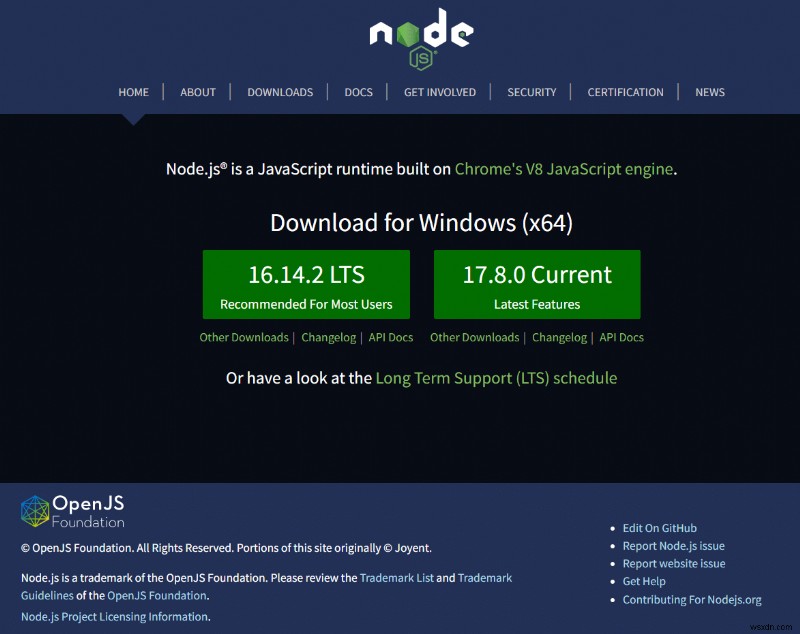800x634 pixels.
Task: Open the HOME menu item
Action: (x=134, y=92)
